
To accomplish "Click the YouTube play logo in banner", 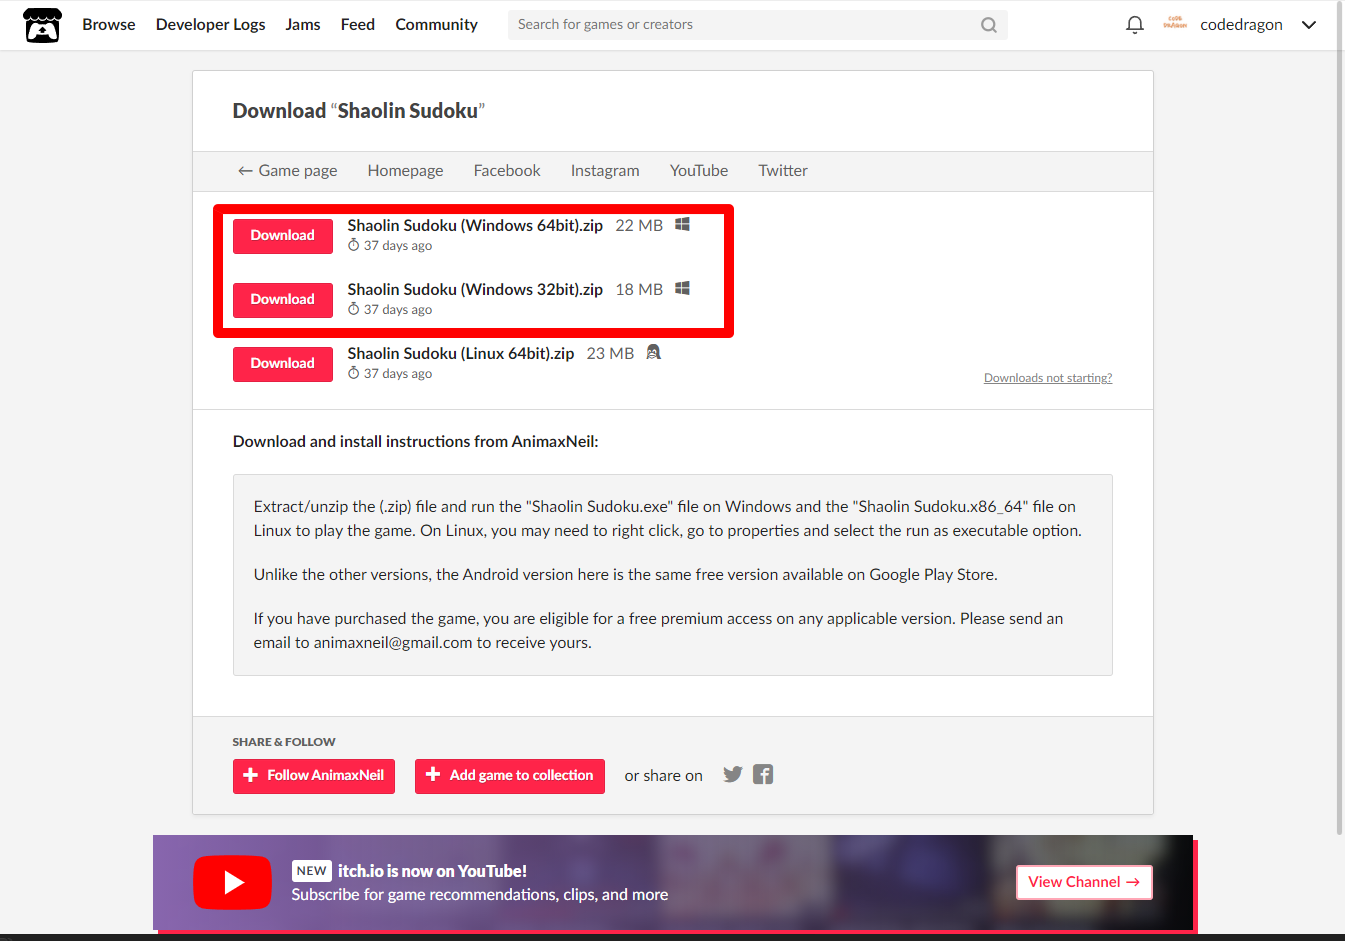I will point(232,882).
